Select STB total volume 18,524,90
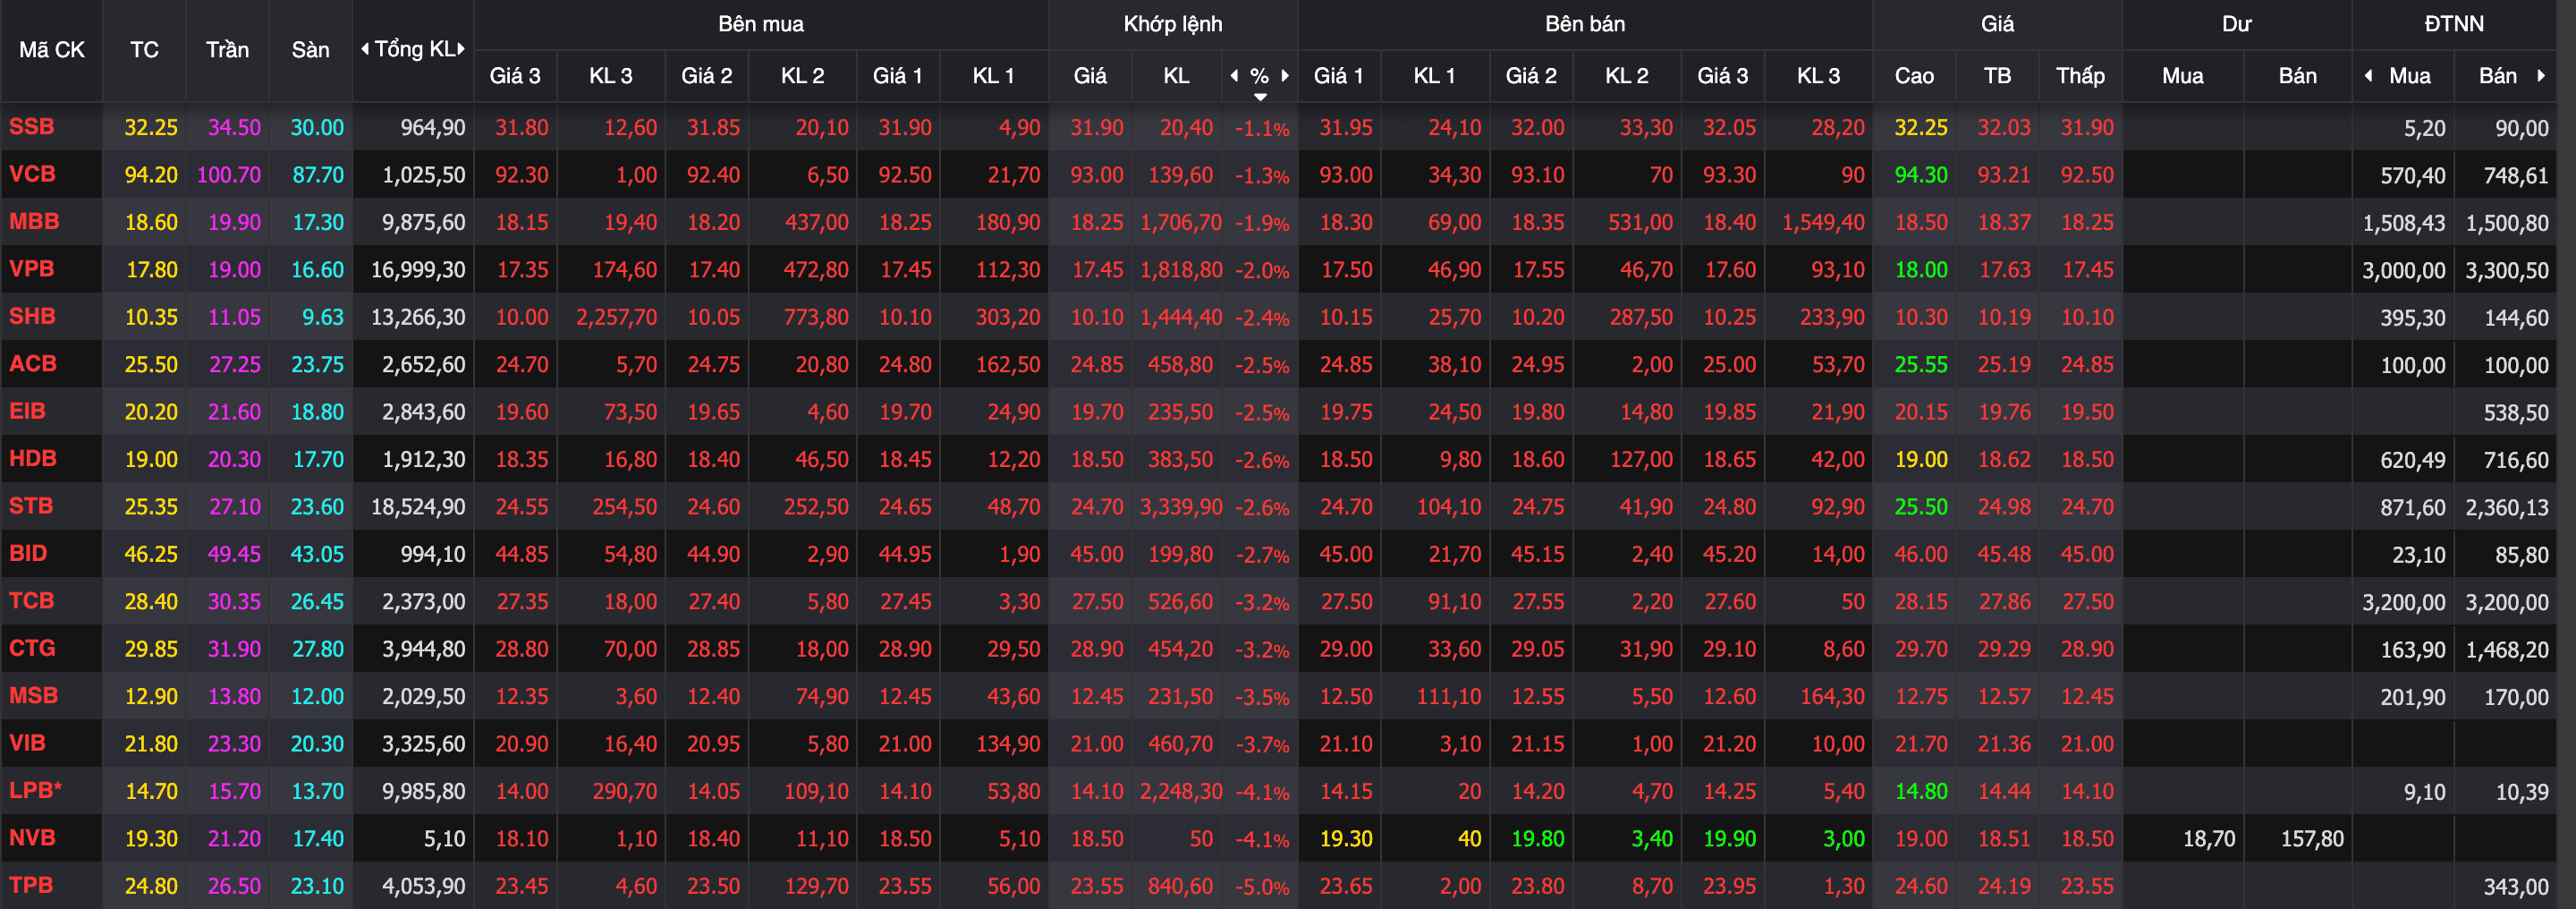 [418, 507]
